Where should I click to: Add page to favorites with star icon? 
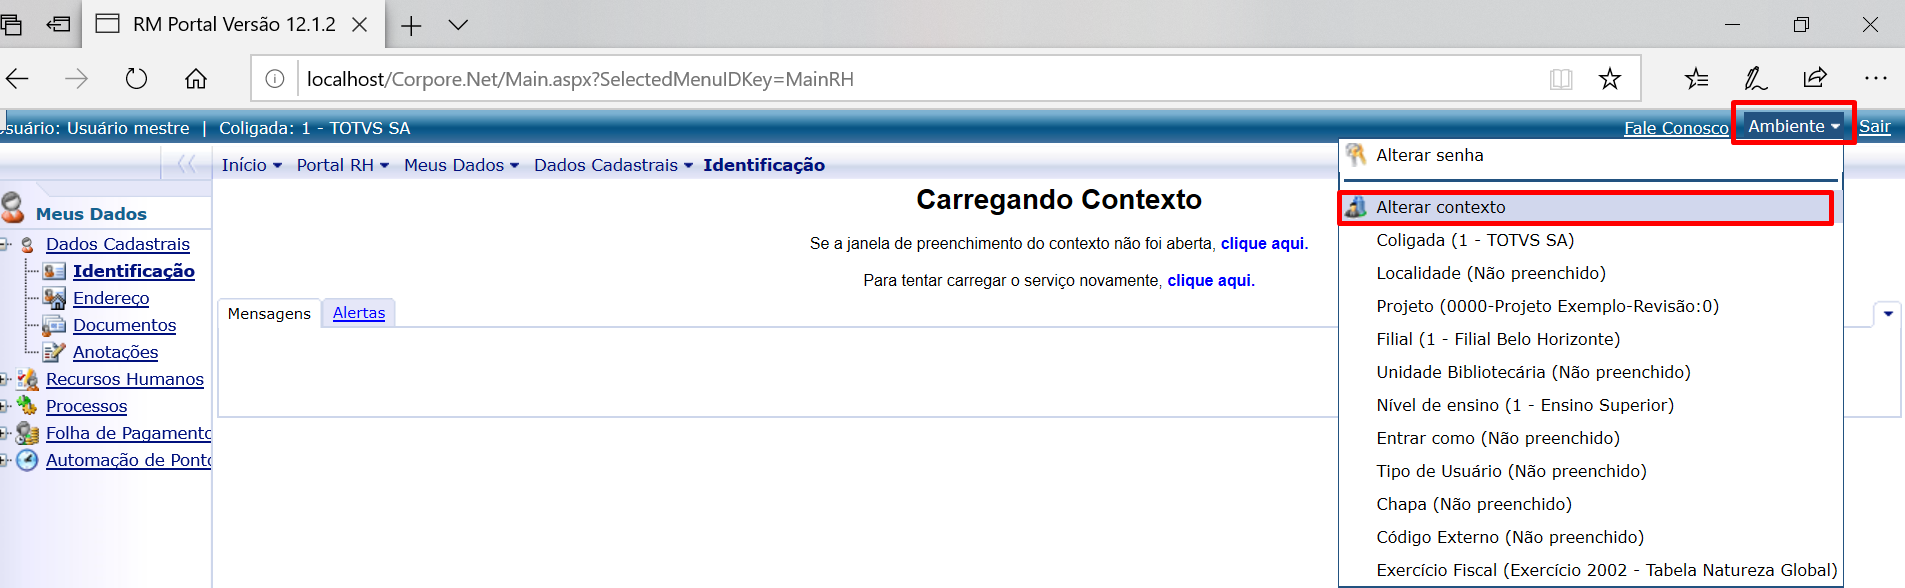coord(1609,79)
